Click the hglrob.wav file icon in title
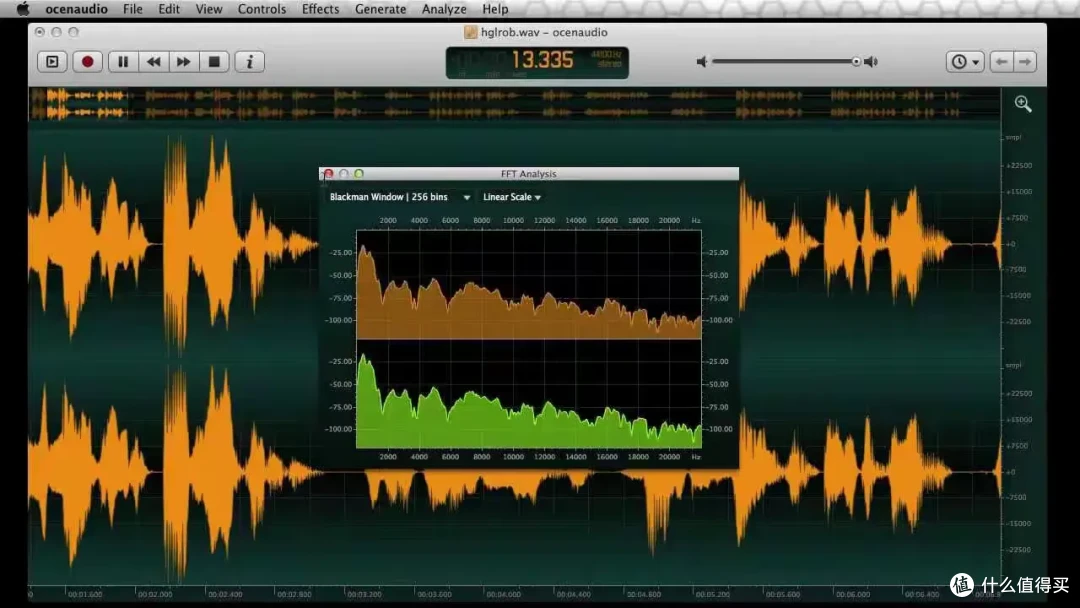 click(470, 32)
